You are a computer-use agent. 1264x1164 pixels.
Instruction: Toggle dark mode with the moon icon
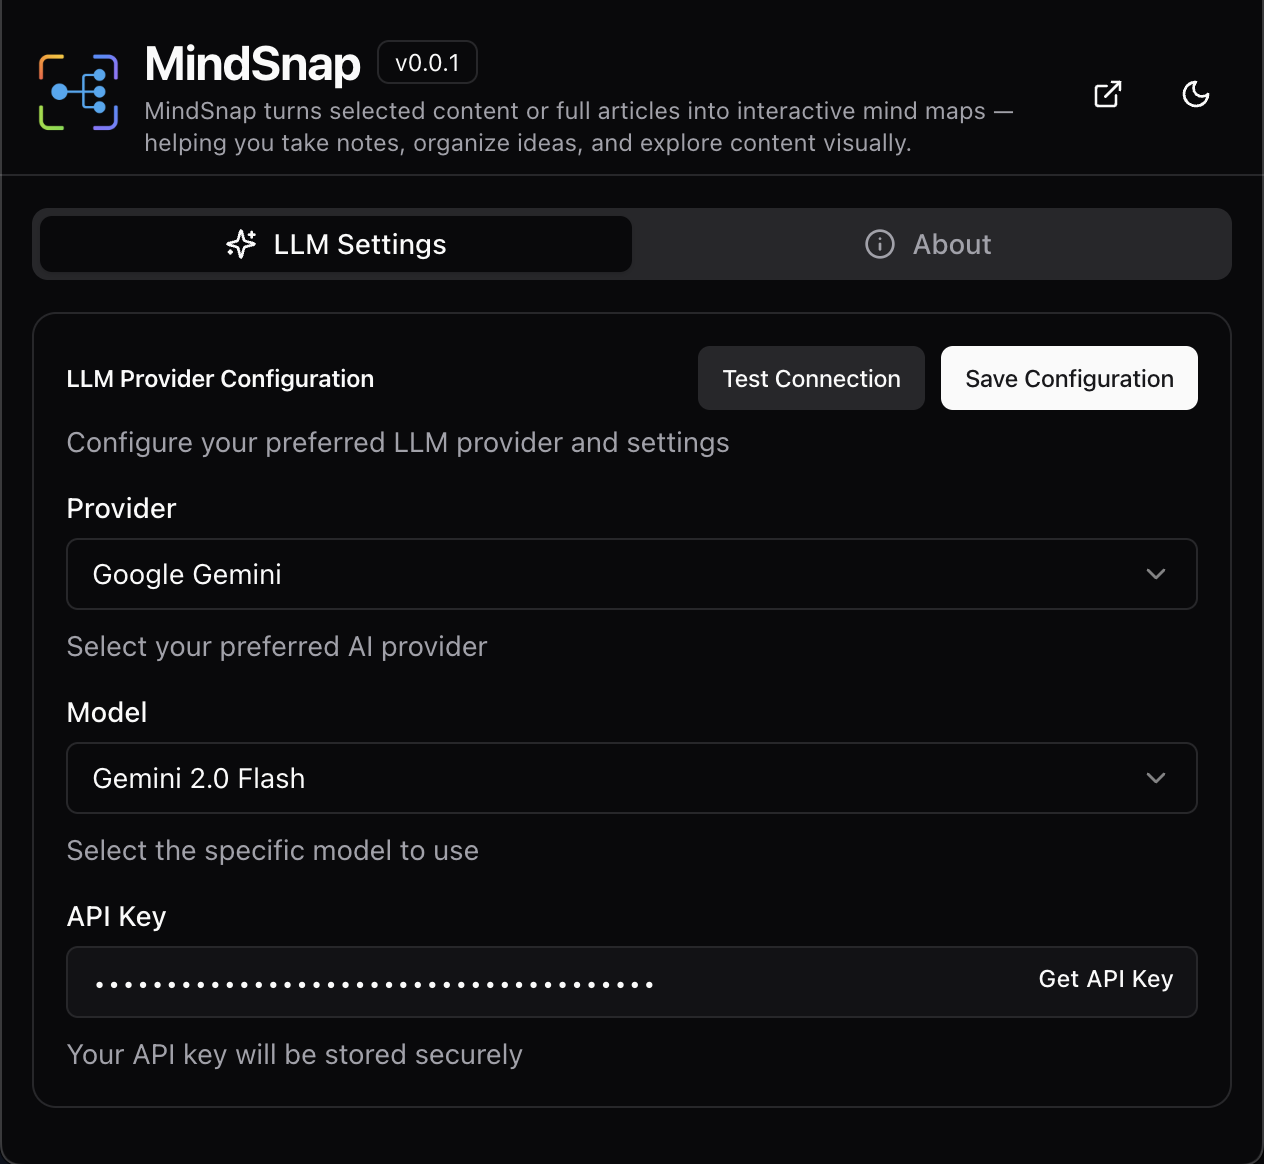pyautogui.click(x=1196, y=94)
